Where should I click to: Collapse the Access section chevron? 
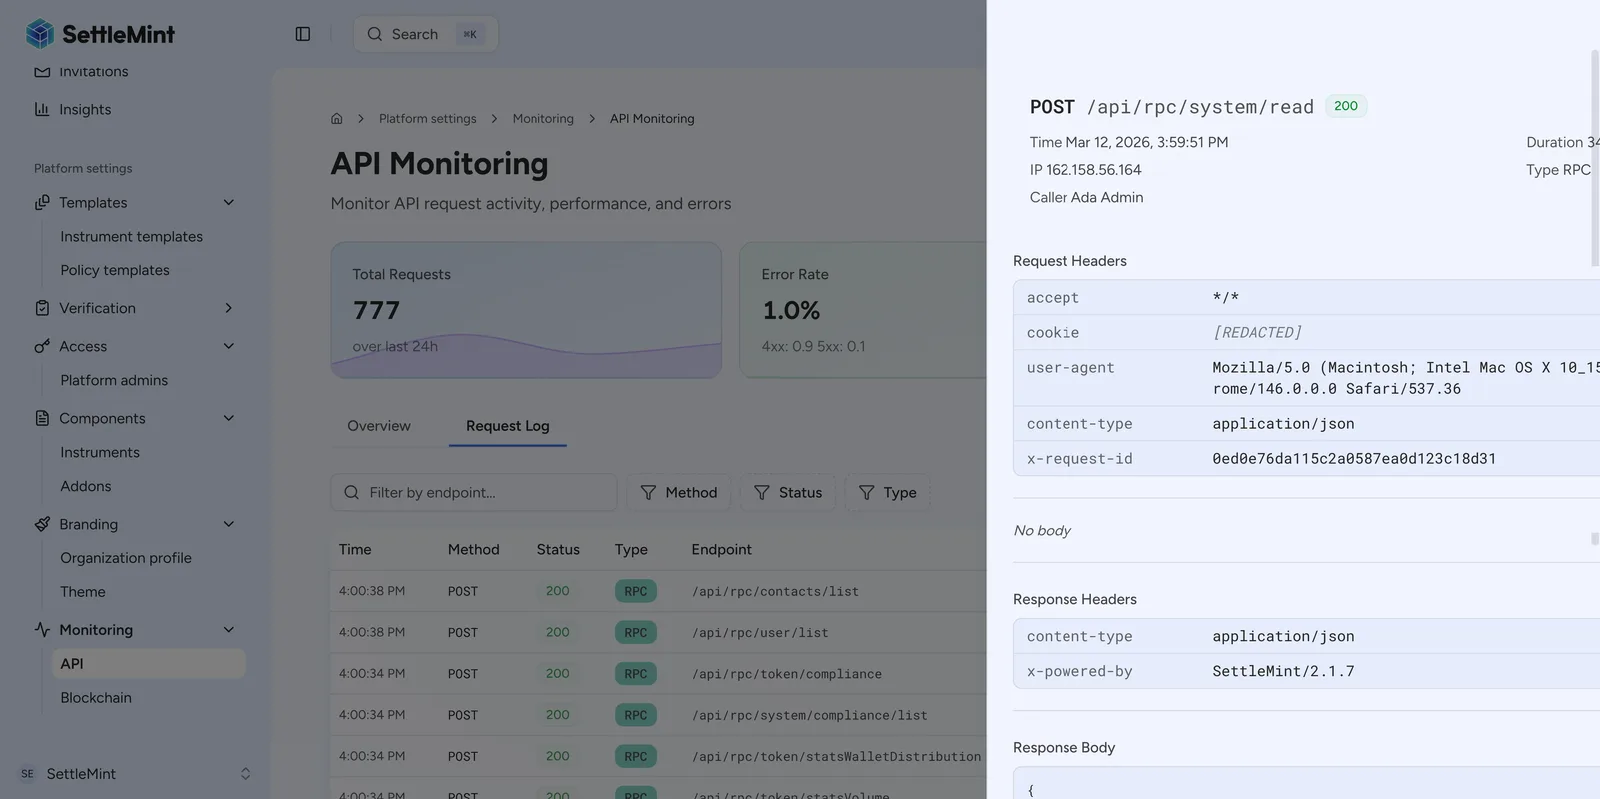(228, 346)
